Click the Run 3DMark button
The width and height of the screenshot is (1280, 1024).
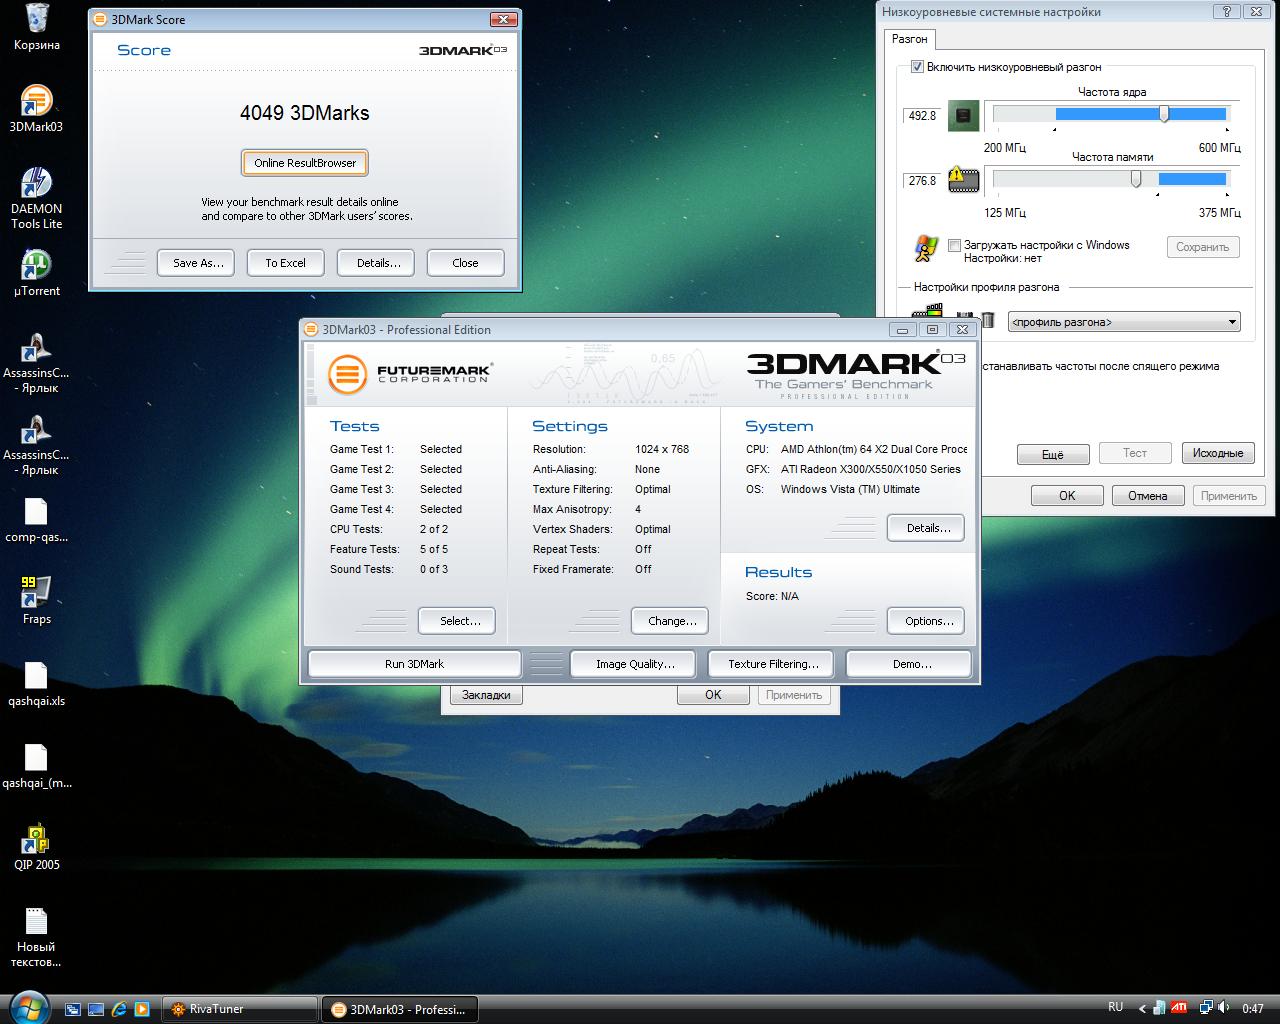tap(414, 664)
